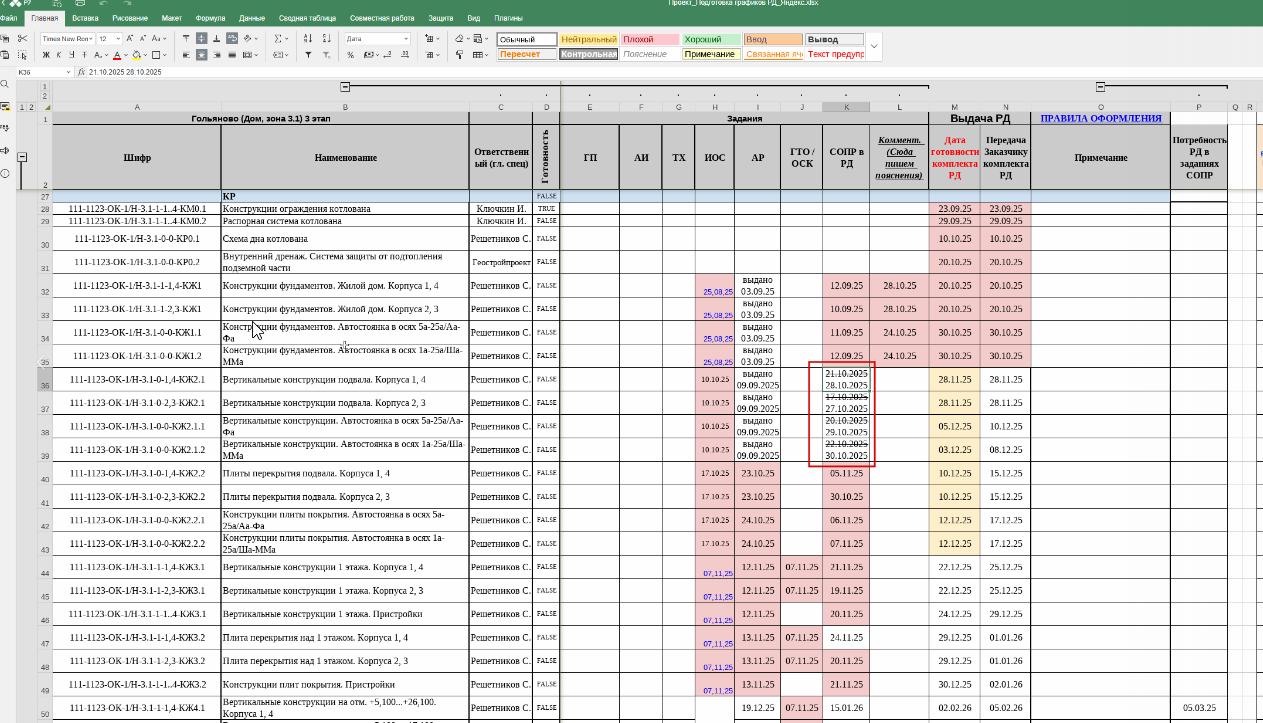The width and height of the screenshot is (1263, 723).
Task: Toggle bold formatting (Ж)
Action: (x=46, y=55)
